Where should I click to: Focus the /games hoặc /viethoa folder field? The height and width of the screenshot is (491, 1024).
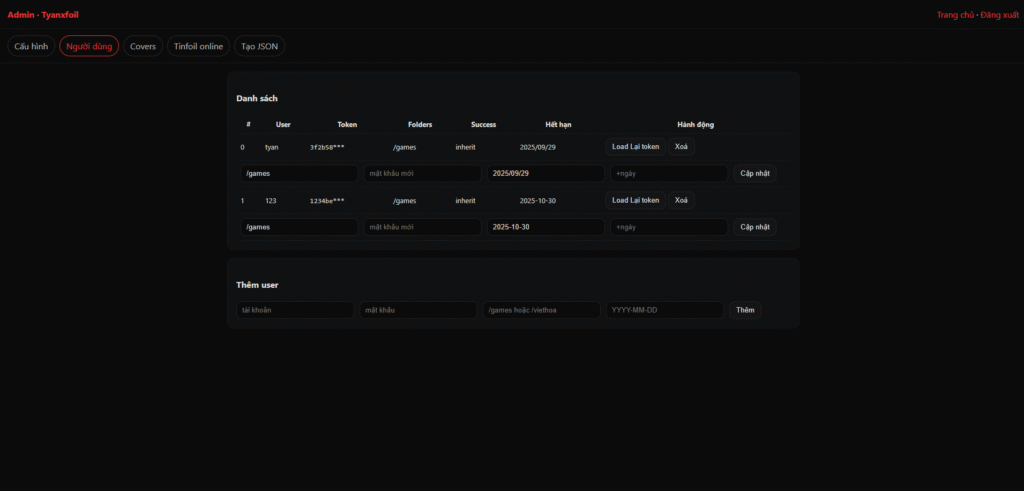(541, 310)
